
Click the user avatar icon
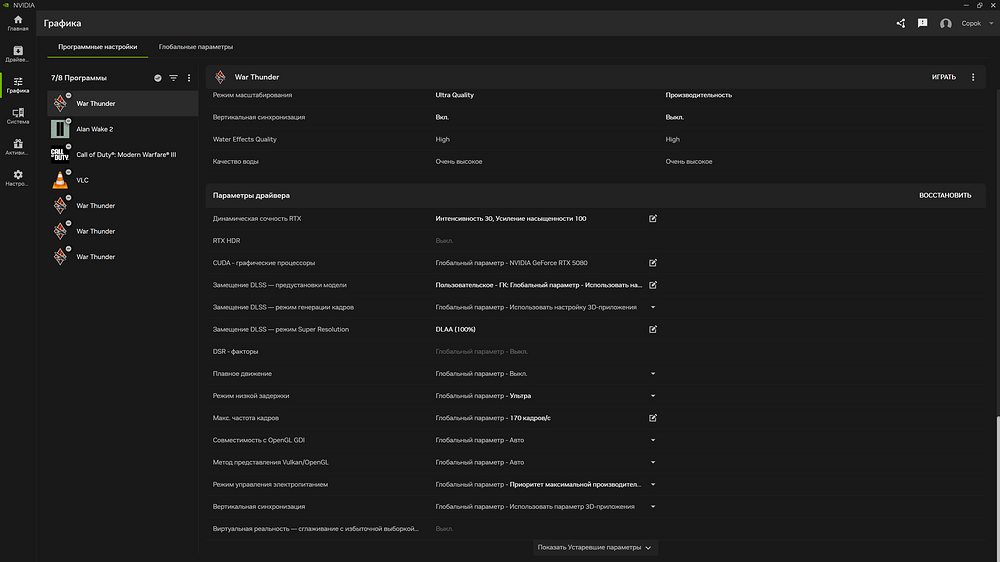tap(945, 24)
